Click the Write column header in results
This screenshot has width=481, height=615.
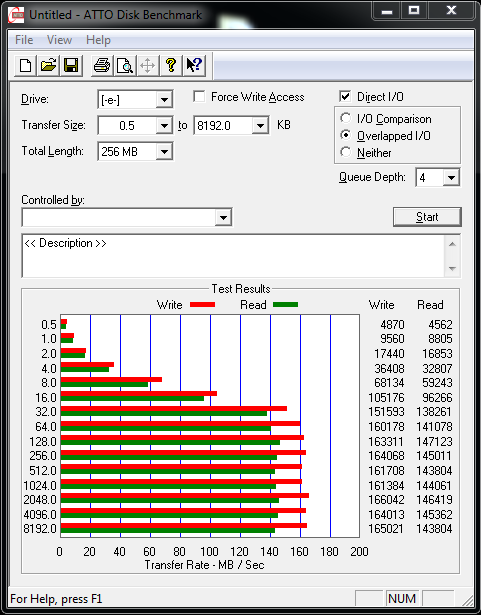click(x=381, y=305)
